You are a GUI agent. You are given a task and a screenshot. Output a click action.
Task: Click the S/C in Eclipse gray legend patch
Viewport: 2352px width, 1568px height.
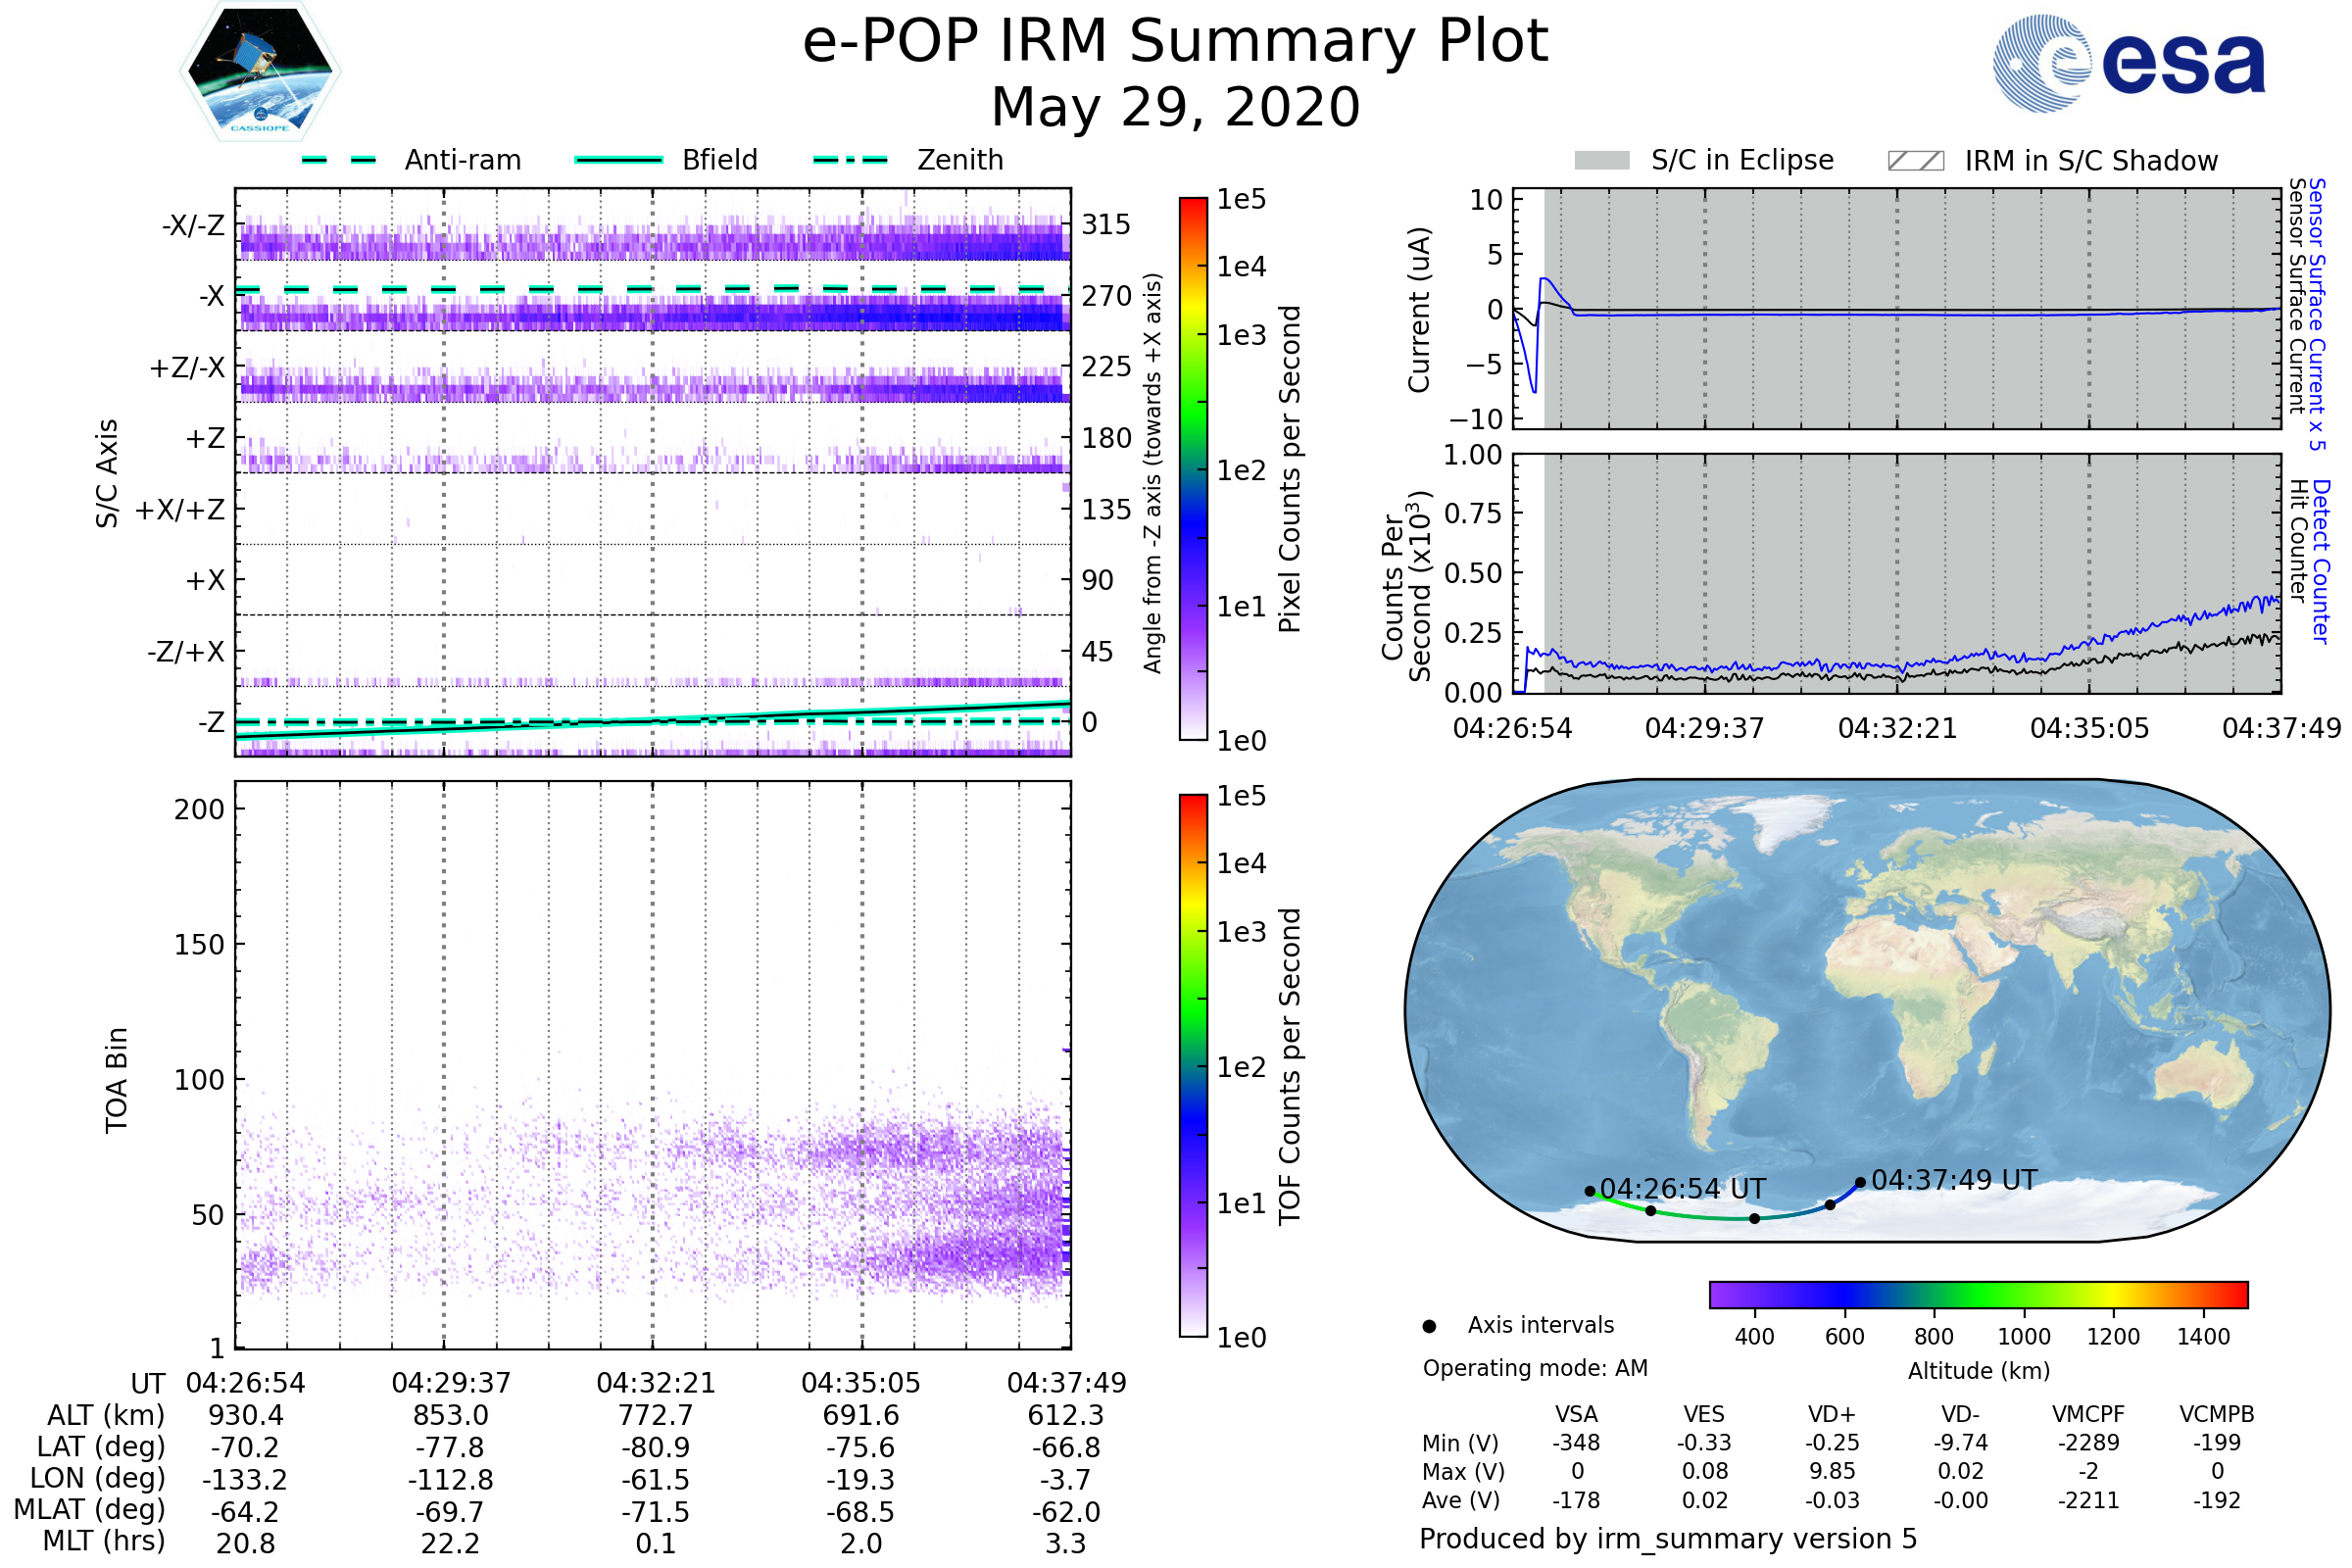click(1601, 161)
